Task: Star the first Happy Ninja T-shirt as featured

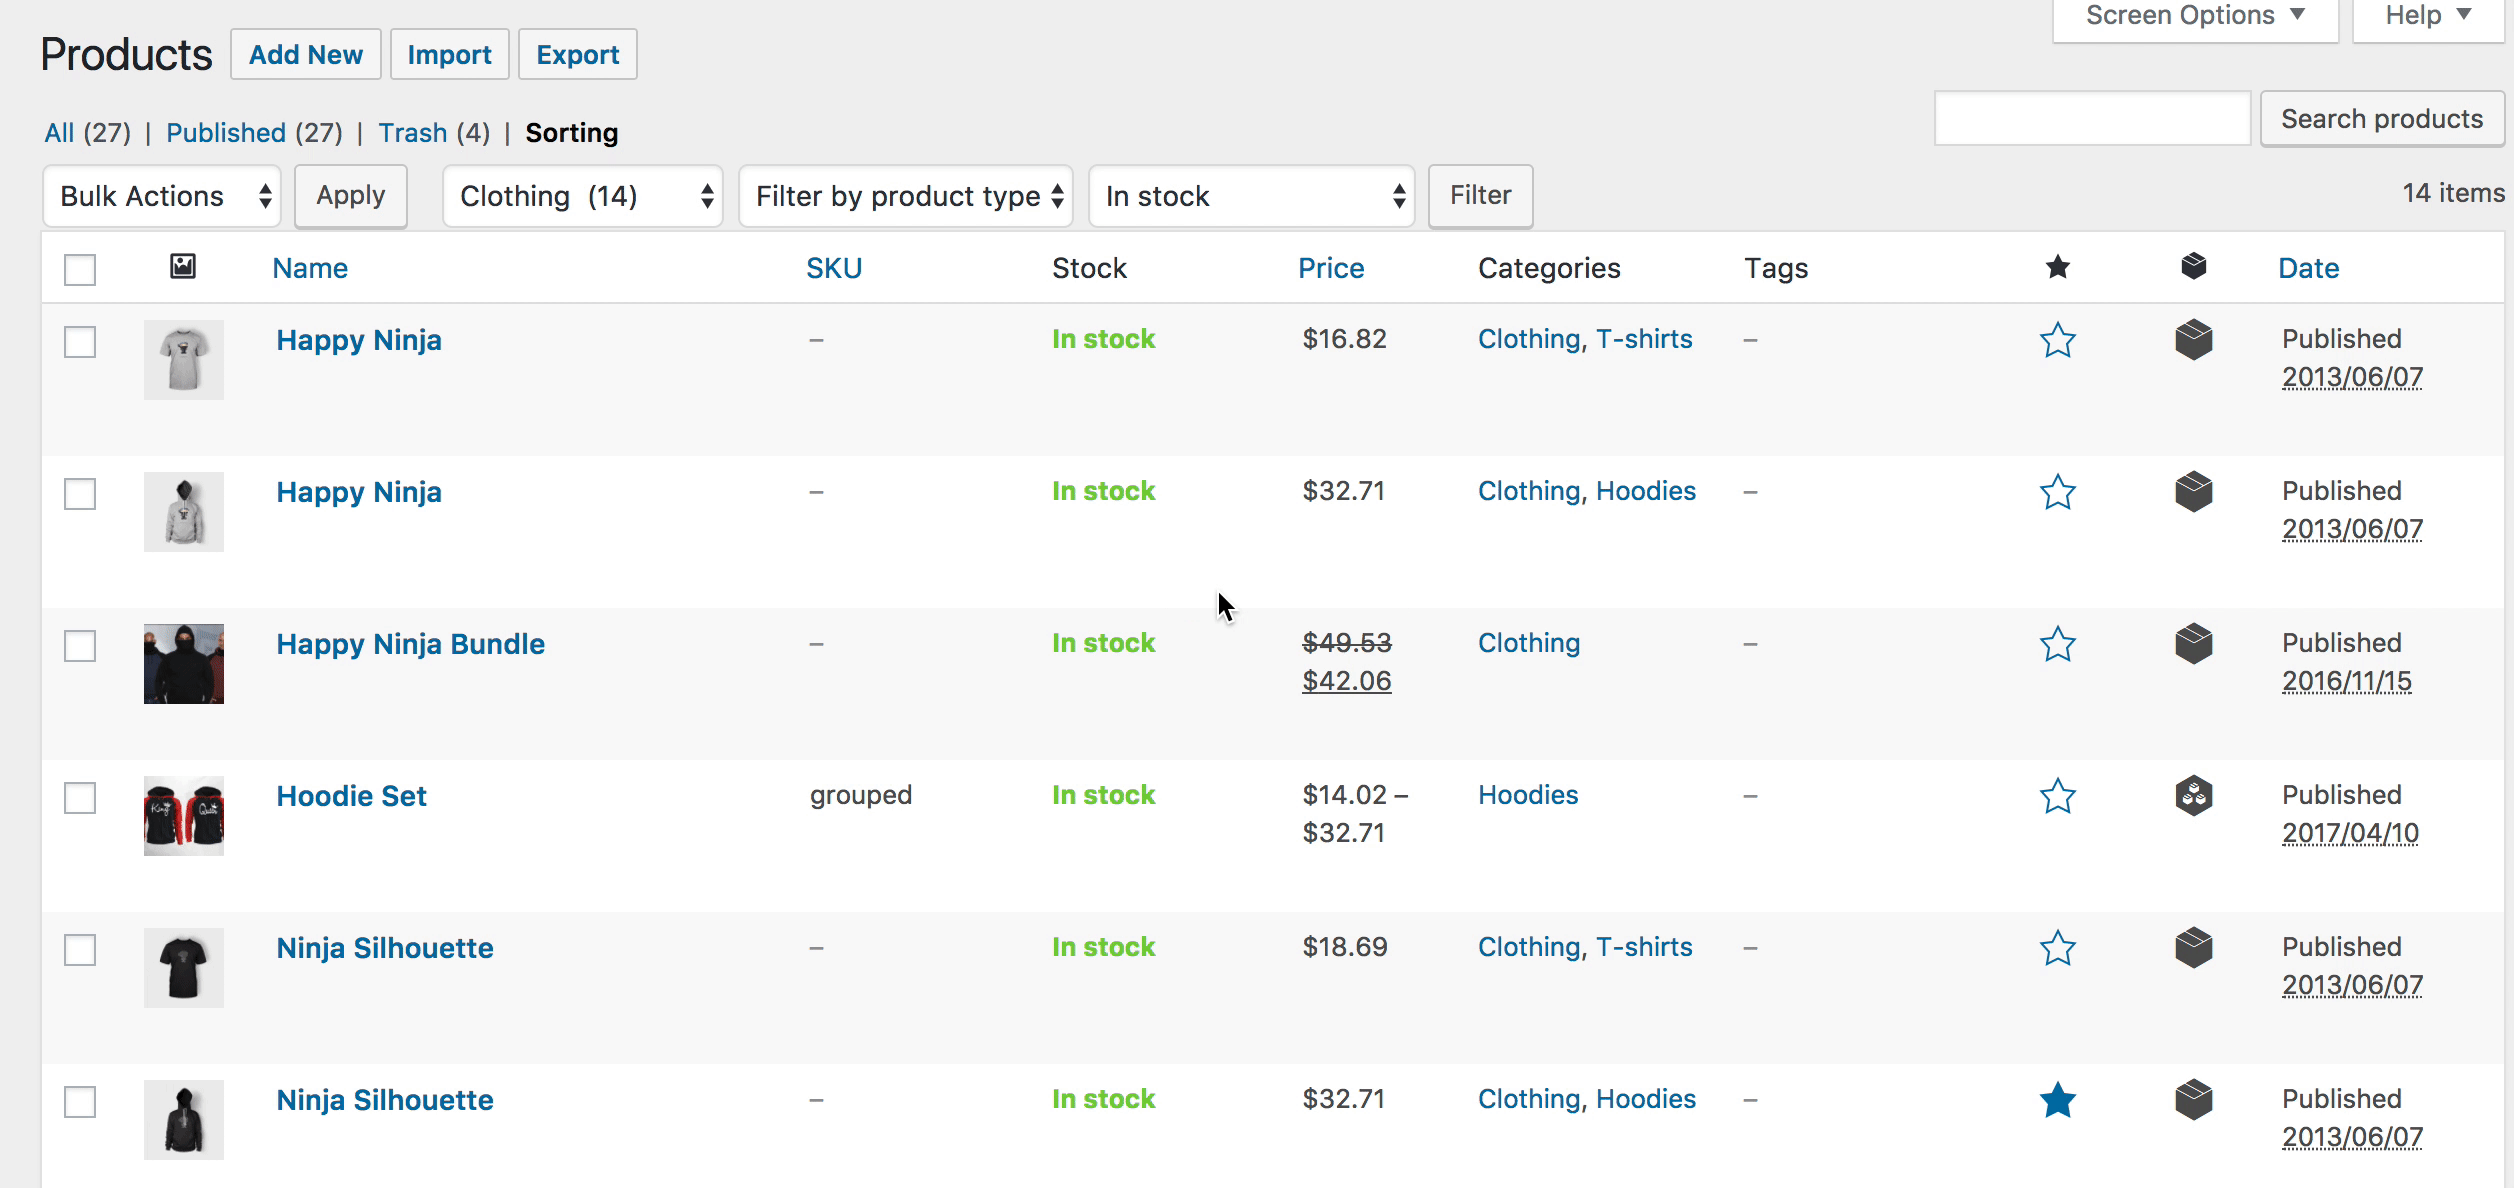Action: tap(2057, 341)
